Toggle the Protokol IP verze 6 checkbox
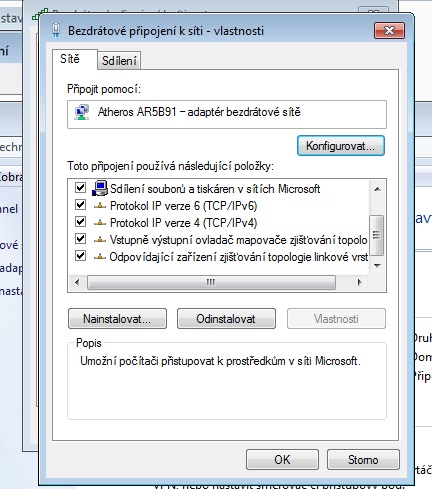This screenshot has height=489, width=432. click(80, 205)
